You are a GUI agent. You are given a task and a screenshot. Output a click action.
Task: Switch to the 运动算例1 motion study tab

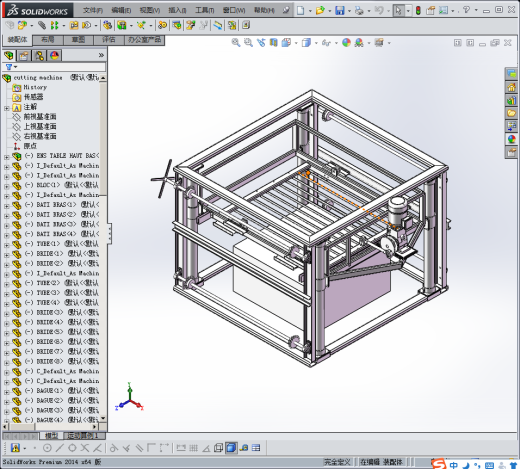[83, 436]
